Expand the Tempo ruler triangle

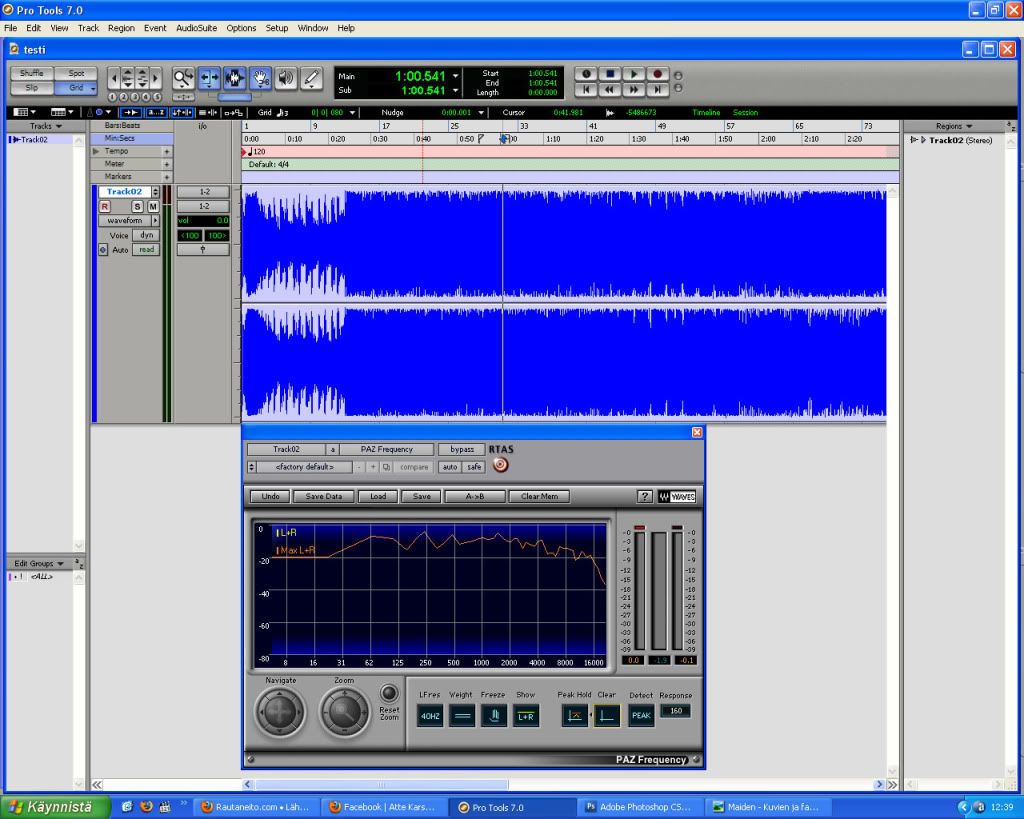point(96,151)
